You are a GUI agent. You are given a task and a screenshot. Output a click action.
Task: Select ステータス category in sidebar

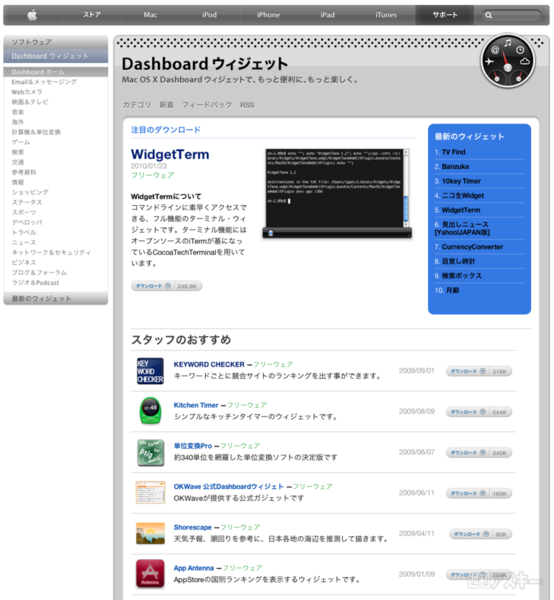pos(27,202)
